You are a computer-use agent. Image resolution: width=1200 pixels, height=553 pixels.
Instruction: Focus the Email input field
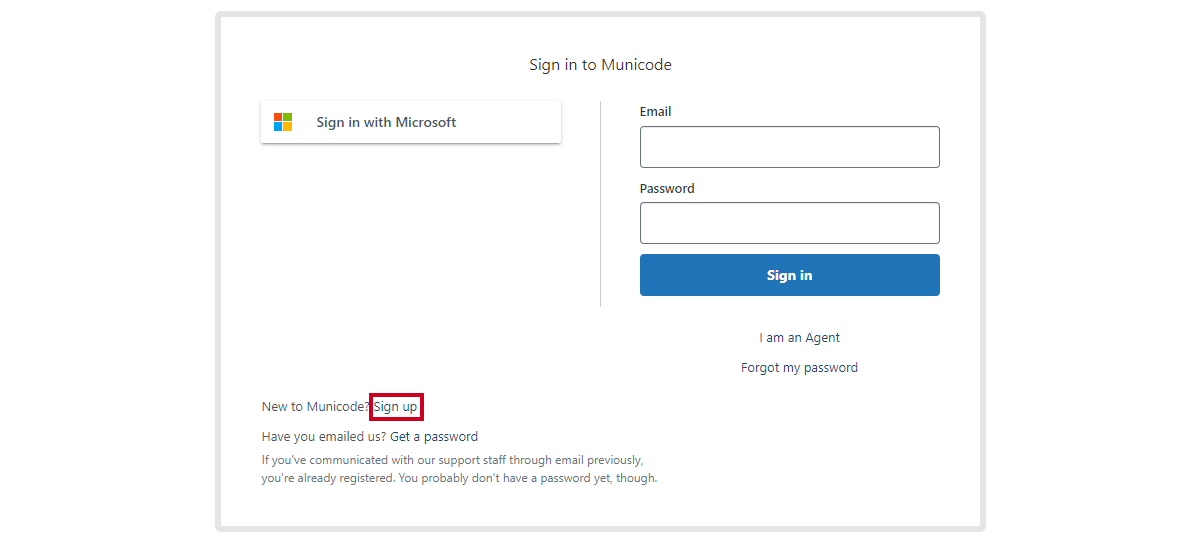coord(790,147)
